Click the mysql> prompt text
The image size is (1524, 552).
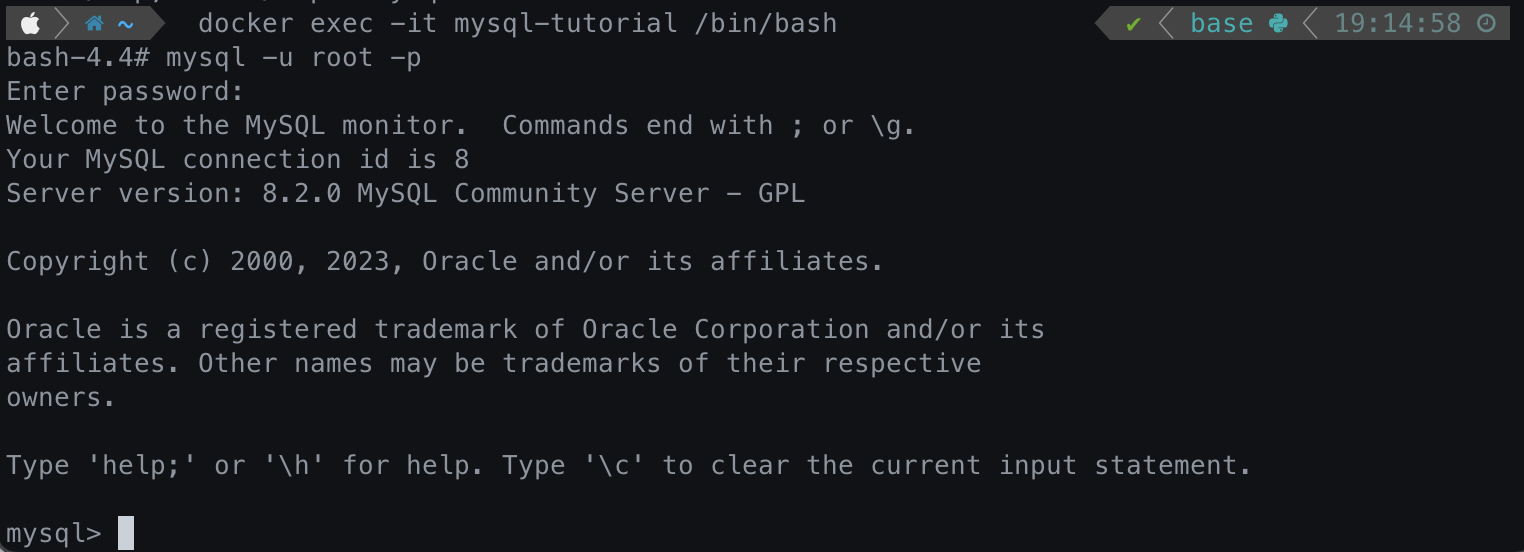point(54,534)
